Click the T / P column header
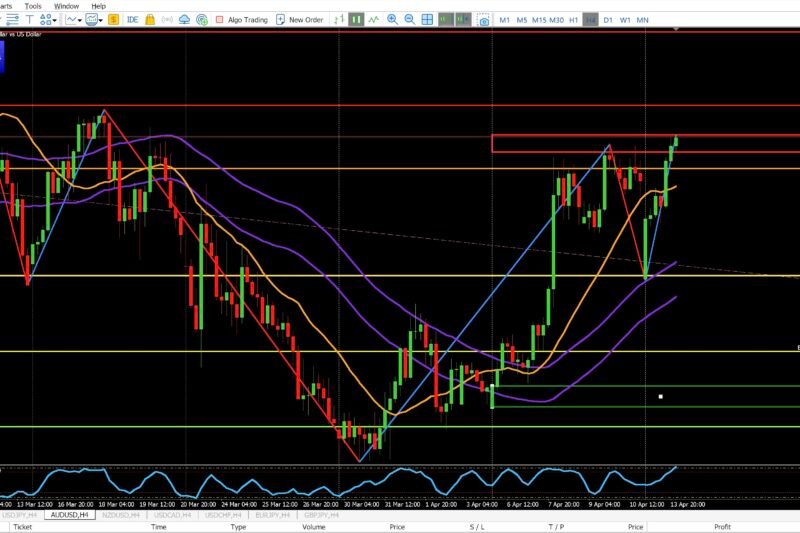 coord(556,527)
